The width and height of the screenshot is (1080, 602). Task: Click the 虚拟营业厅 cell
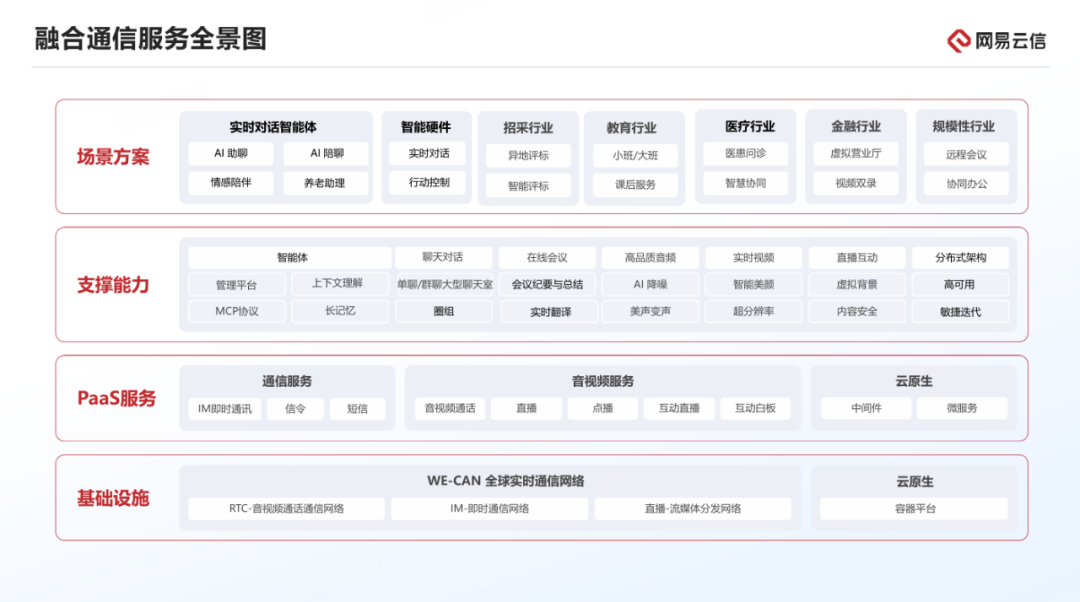(855, 154)
